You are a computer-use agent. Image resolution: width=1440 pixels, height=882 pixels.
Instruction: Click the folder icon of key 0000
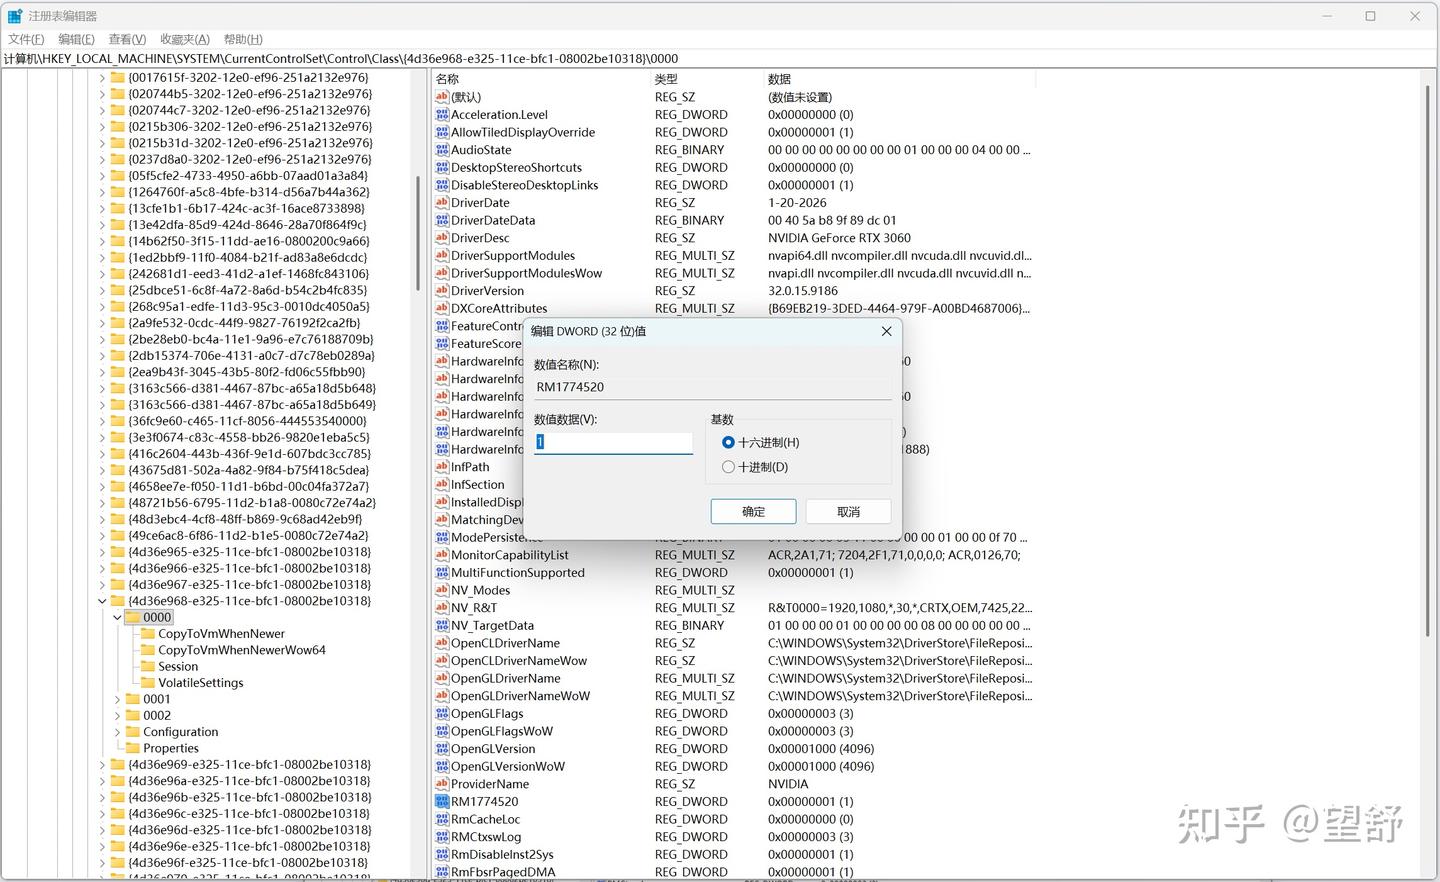[x=133, y=617]
